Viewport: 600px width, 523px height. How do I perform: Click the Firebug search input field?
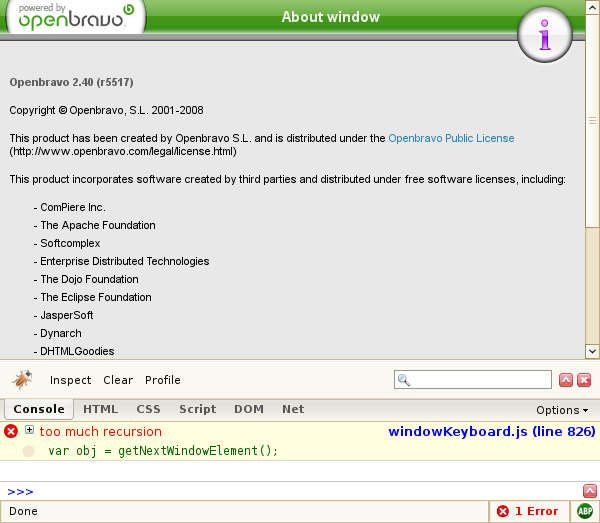point(473,380)
